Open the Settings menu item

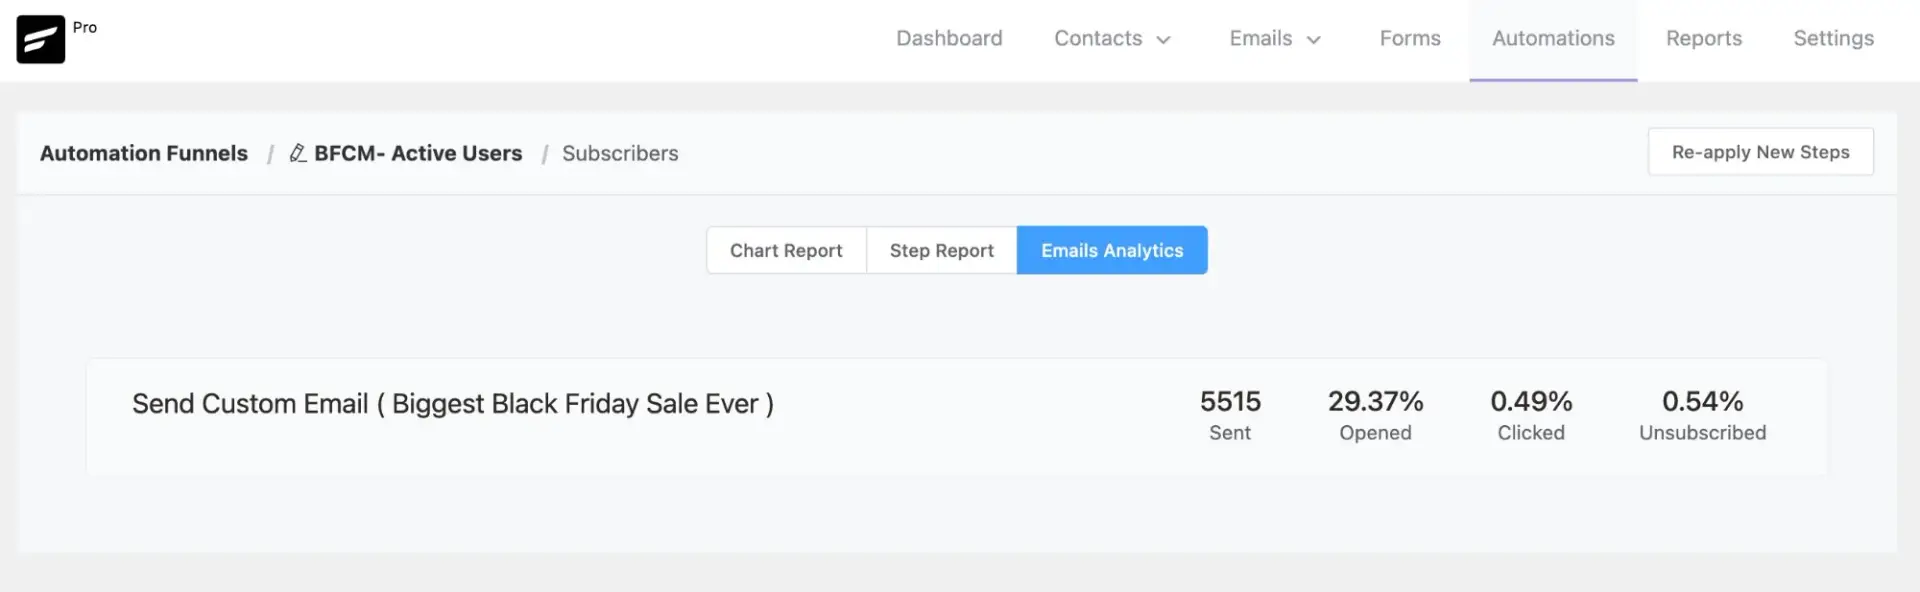click(x=1833, y=38)
